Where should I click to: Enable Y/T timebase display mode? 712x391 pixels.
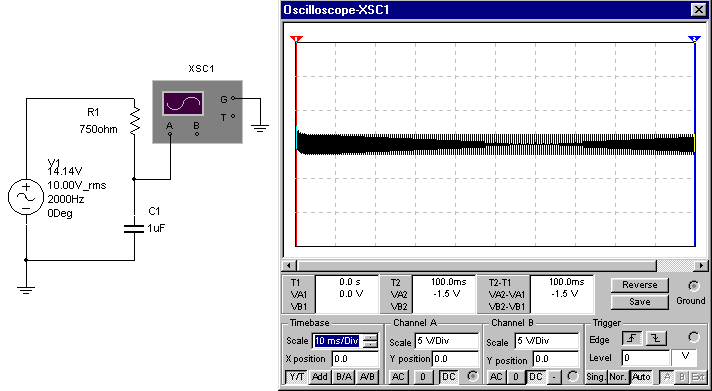click(296, 376)
